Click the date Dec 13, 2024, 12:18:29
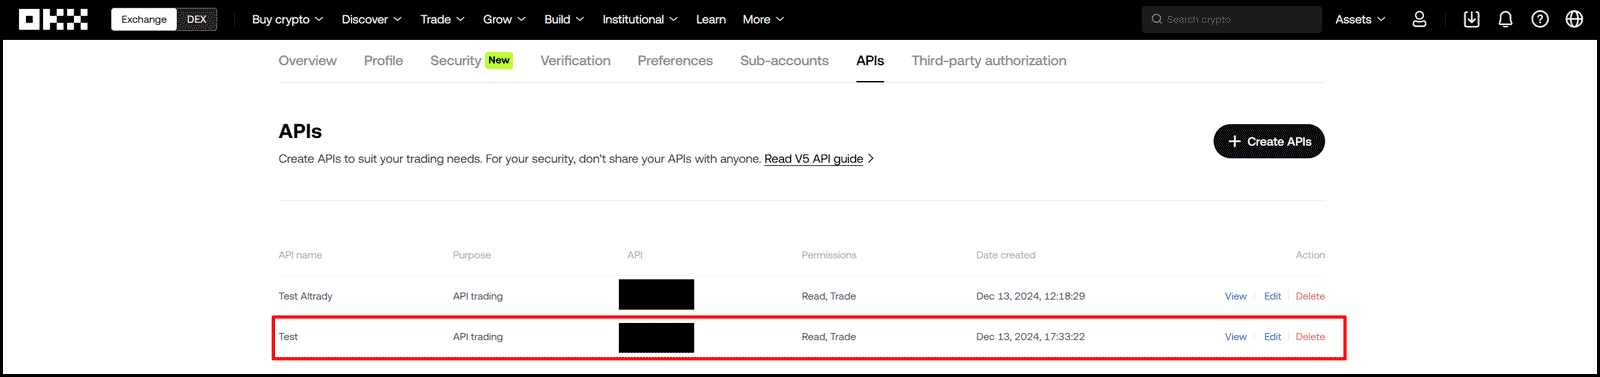The image size is (1600, 377). tap(1030, 296)
